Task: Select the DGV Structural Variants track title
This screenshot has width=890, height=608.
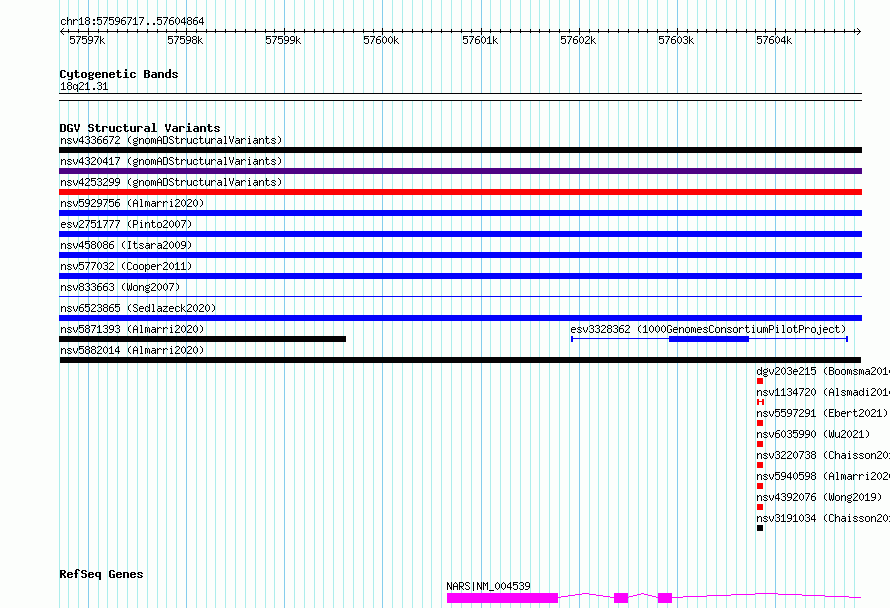Action: tap(140, 128)
